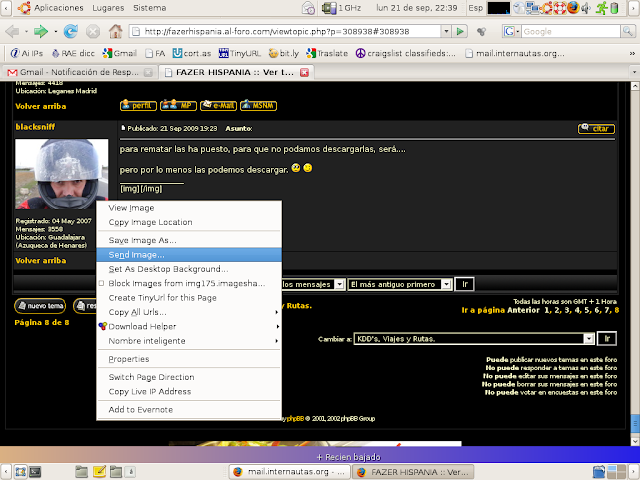640x480 pixels.
Task: Choose Add to Evernote from the context menu
Action: [189, 410]
